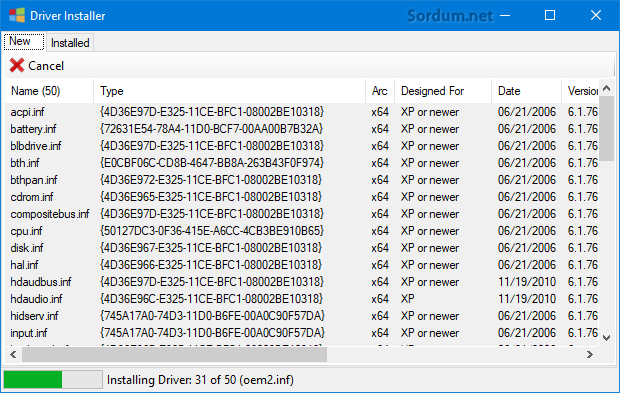The height and width of the screenshot is (393, 620).
Task: Select the bthpan.inf entry
Action: 302,180
